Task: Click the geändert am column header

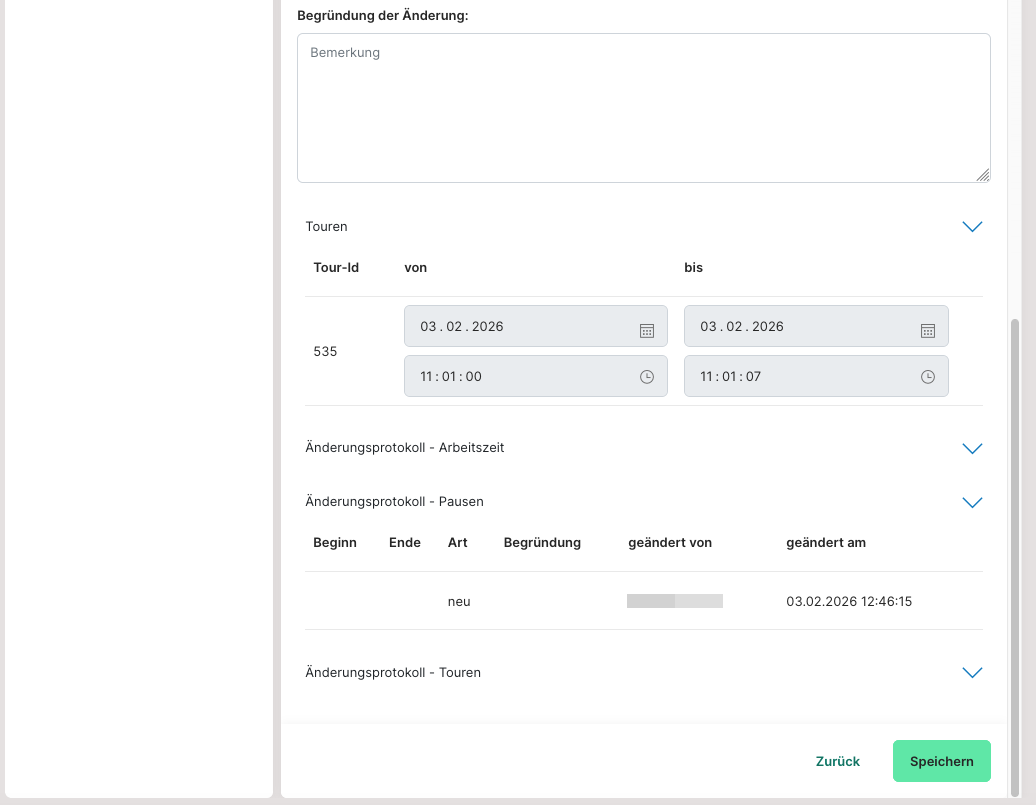Action: click(826, 543)
